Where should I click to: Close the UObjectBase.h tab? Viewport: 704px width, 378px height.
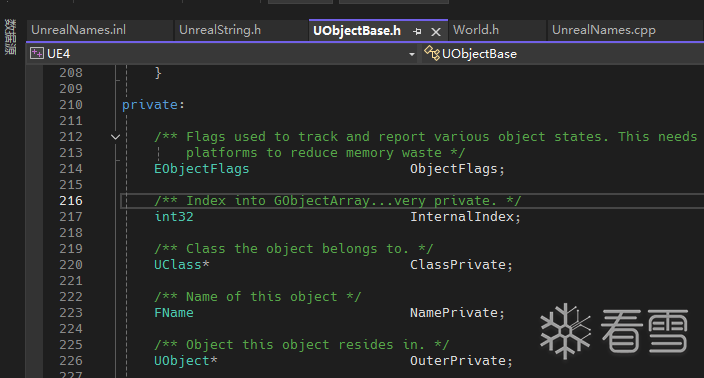coord(436,32)
